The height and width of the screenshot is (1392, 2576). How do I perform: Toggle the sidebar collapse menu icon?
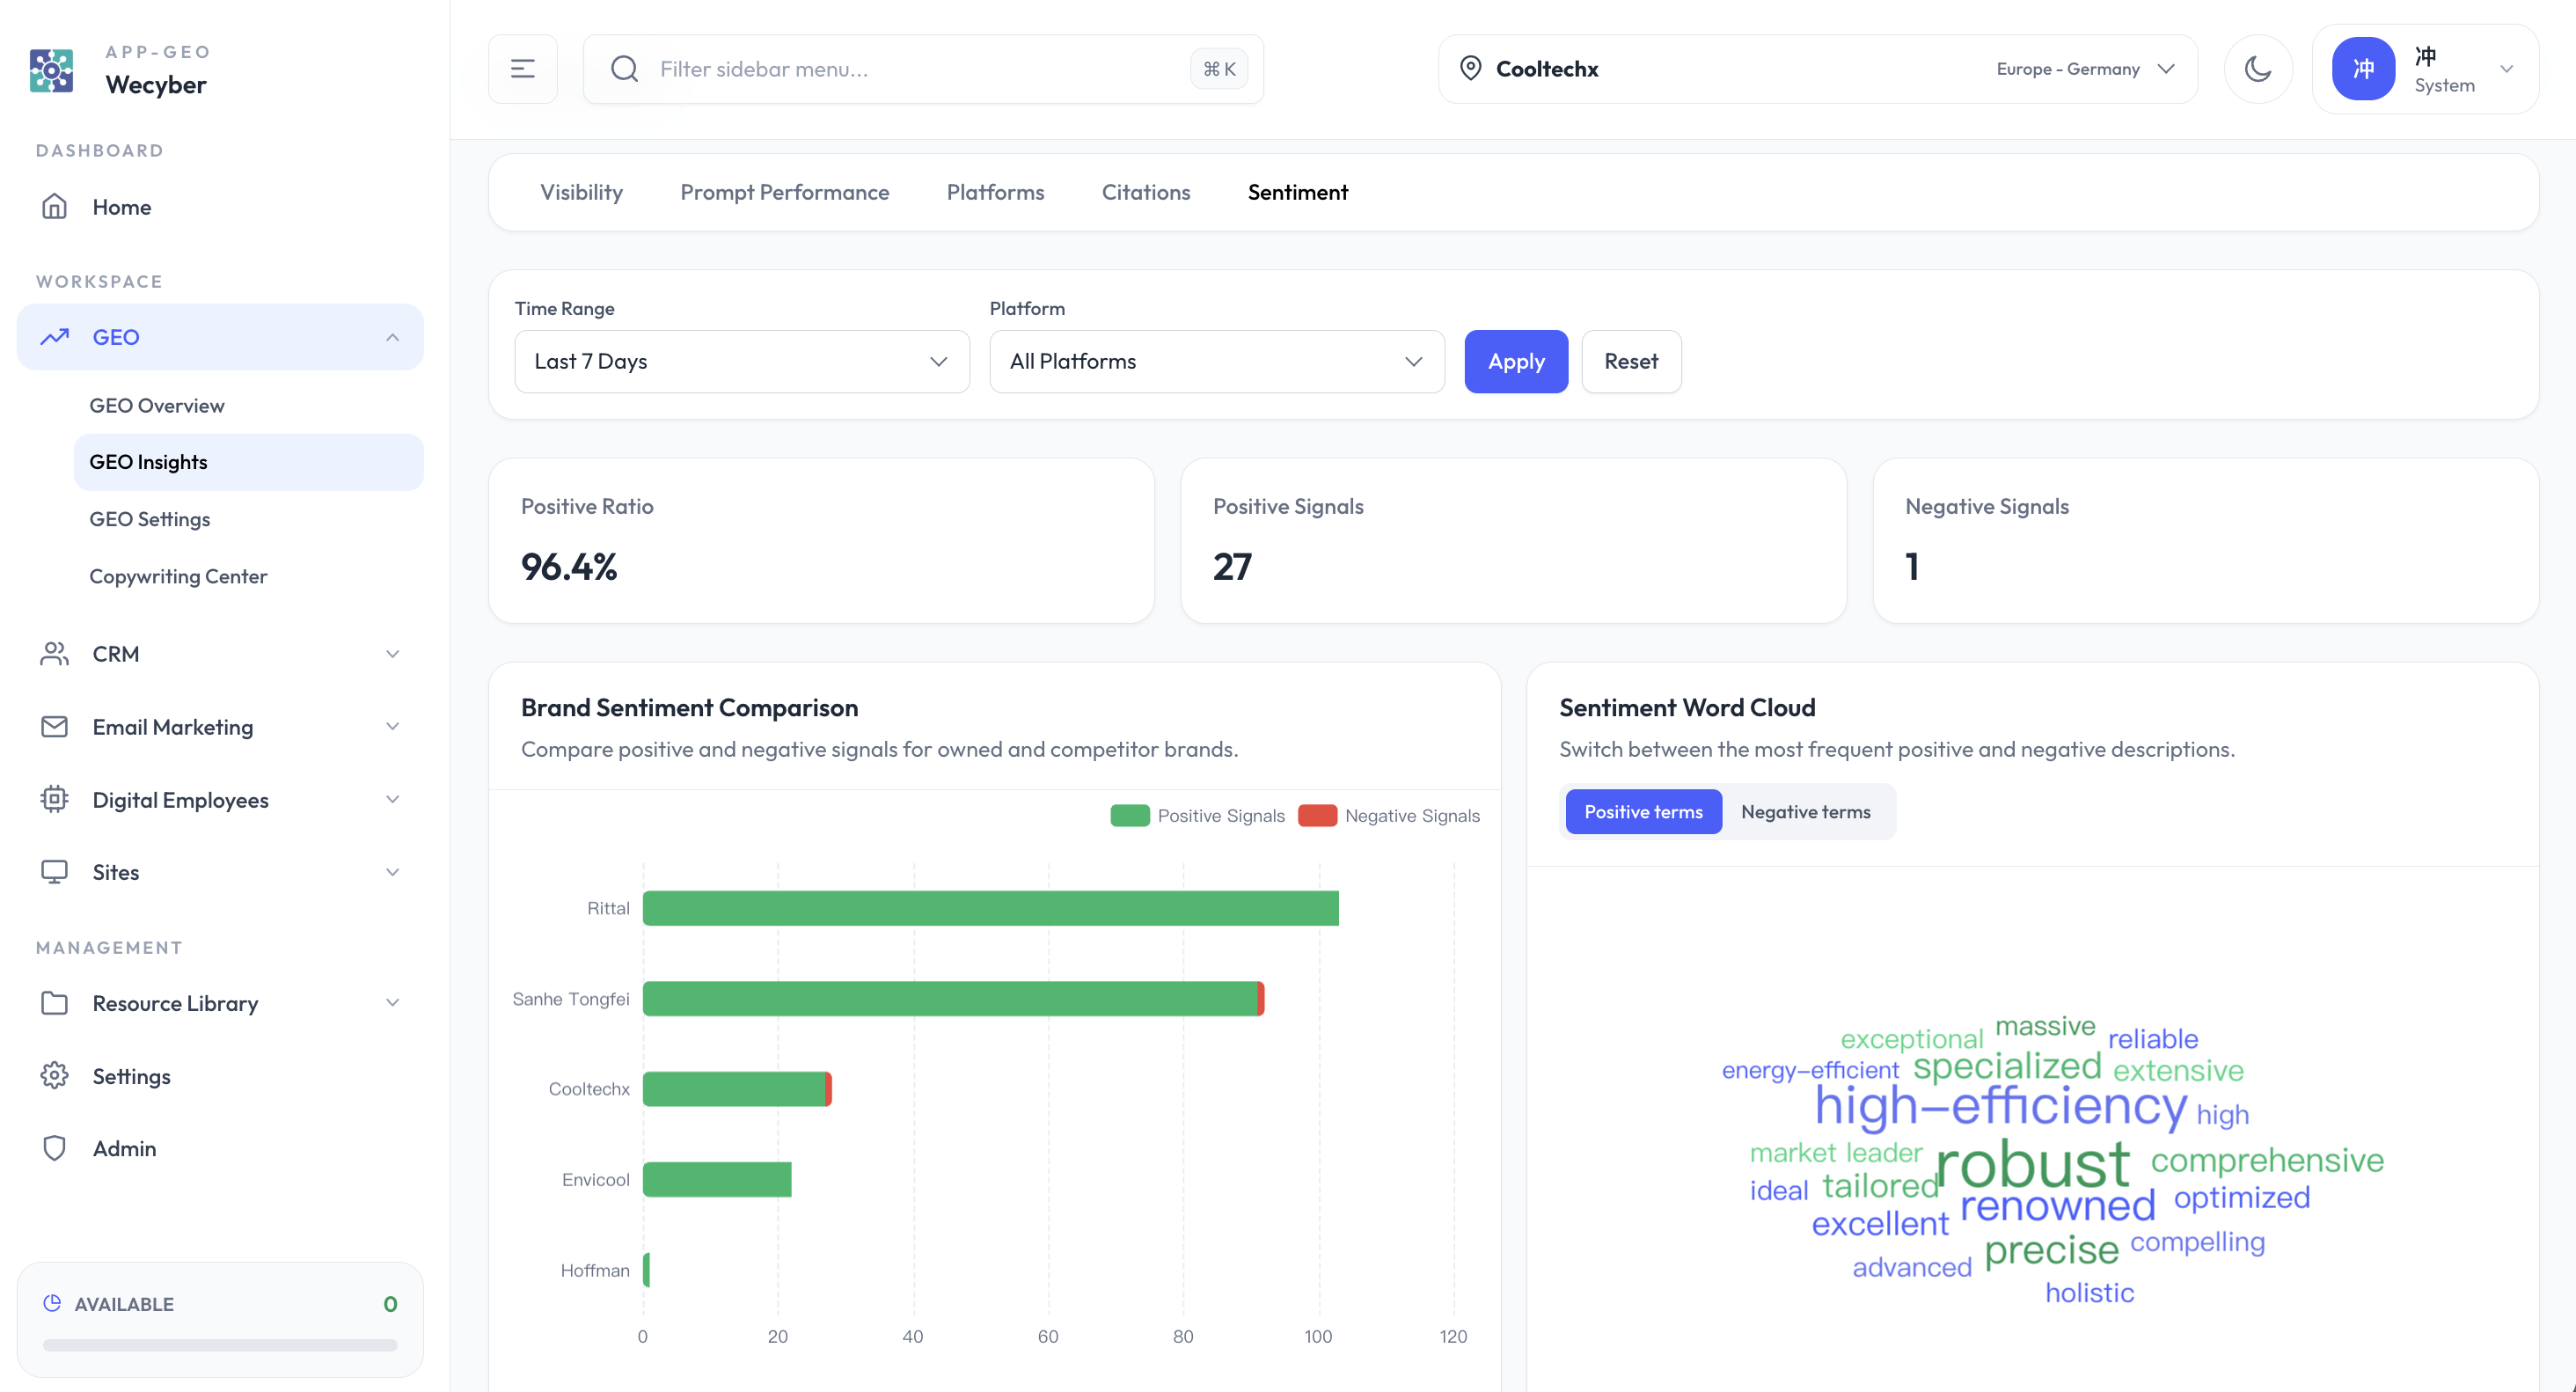522,69
